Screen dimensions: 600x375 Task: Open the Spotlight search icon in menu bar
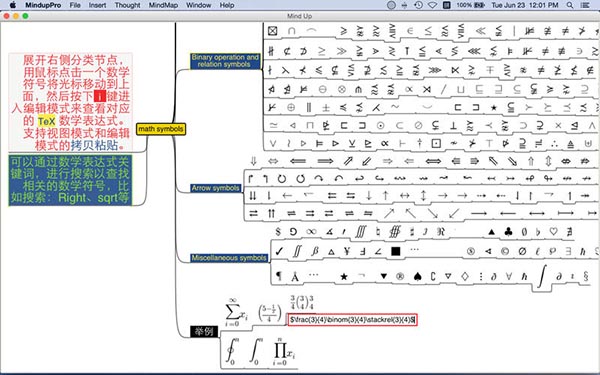click(x=570, y=5)
